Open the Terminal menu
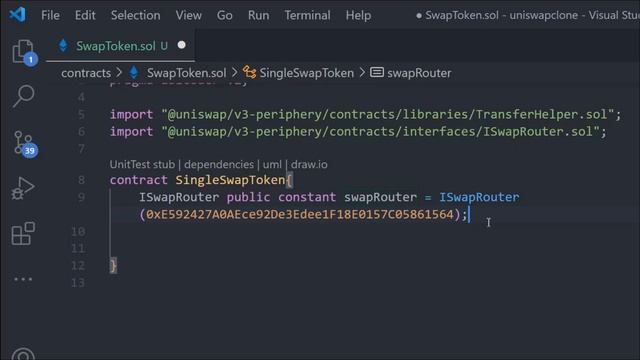640x360 pixels. (x=307, y=16)
